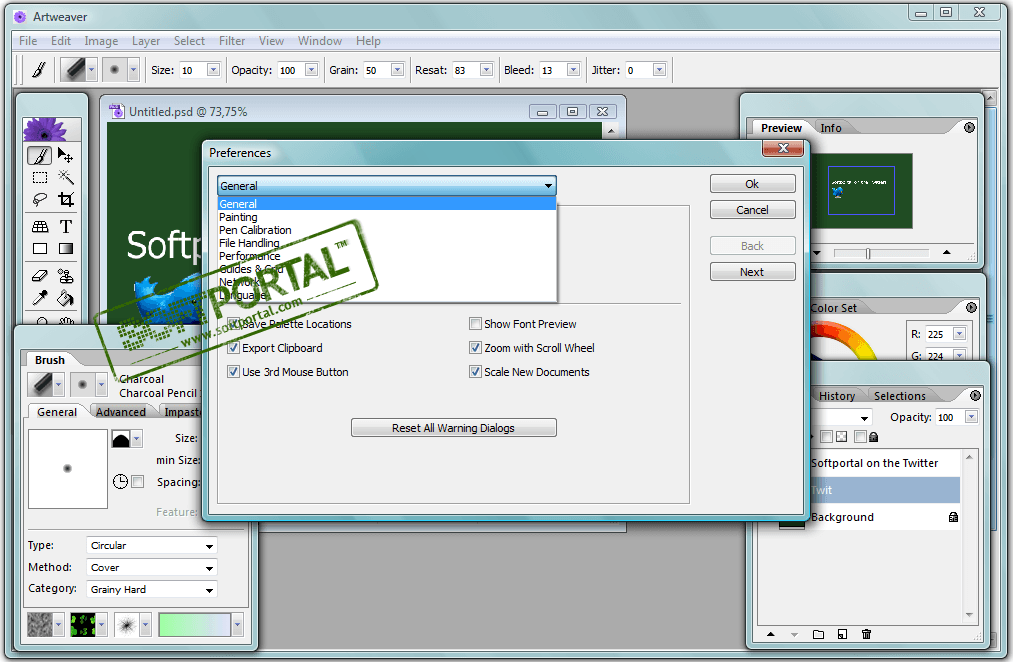The width and height of the screenshot is (1013, 662).
Task: Click the Ok button
Action: click(x=753, y=184)
